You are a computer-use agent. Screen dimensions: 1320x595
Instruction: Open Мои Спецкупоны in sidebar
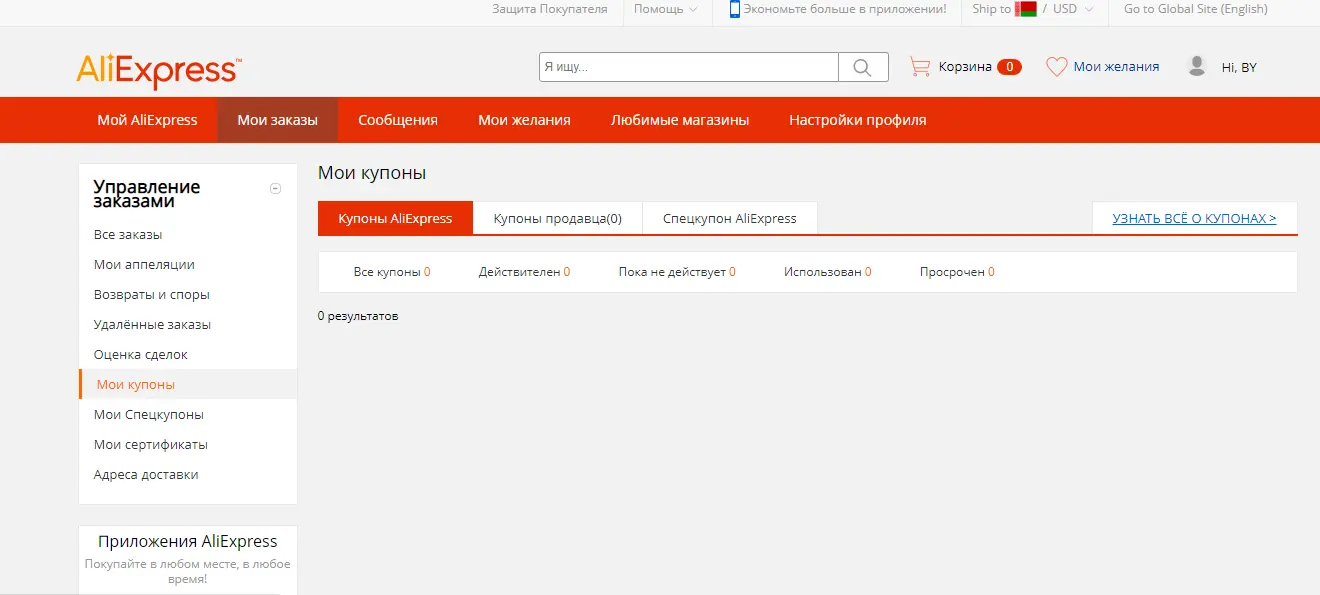pos(149,415)
